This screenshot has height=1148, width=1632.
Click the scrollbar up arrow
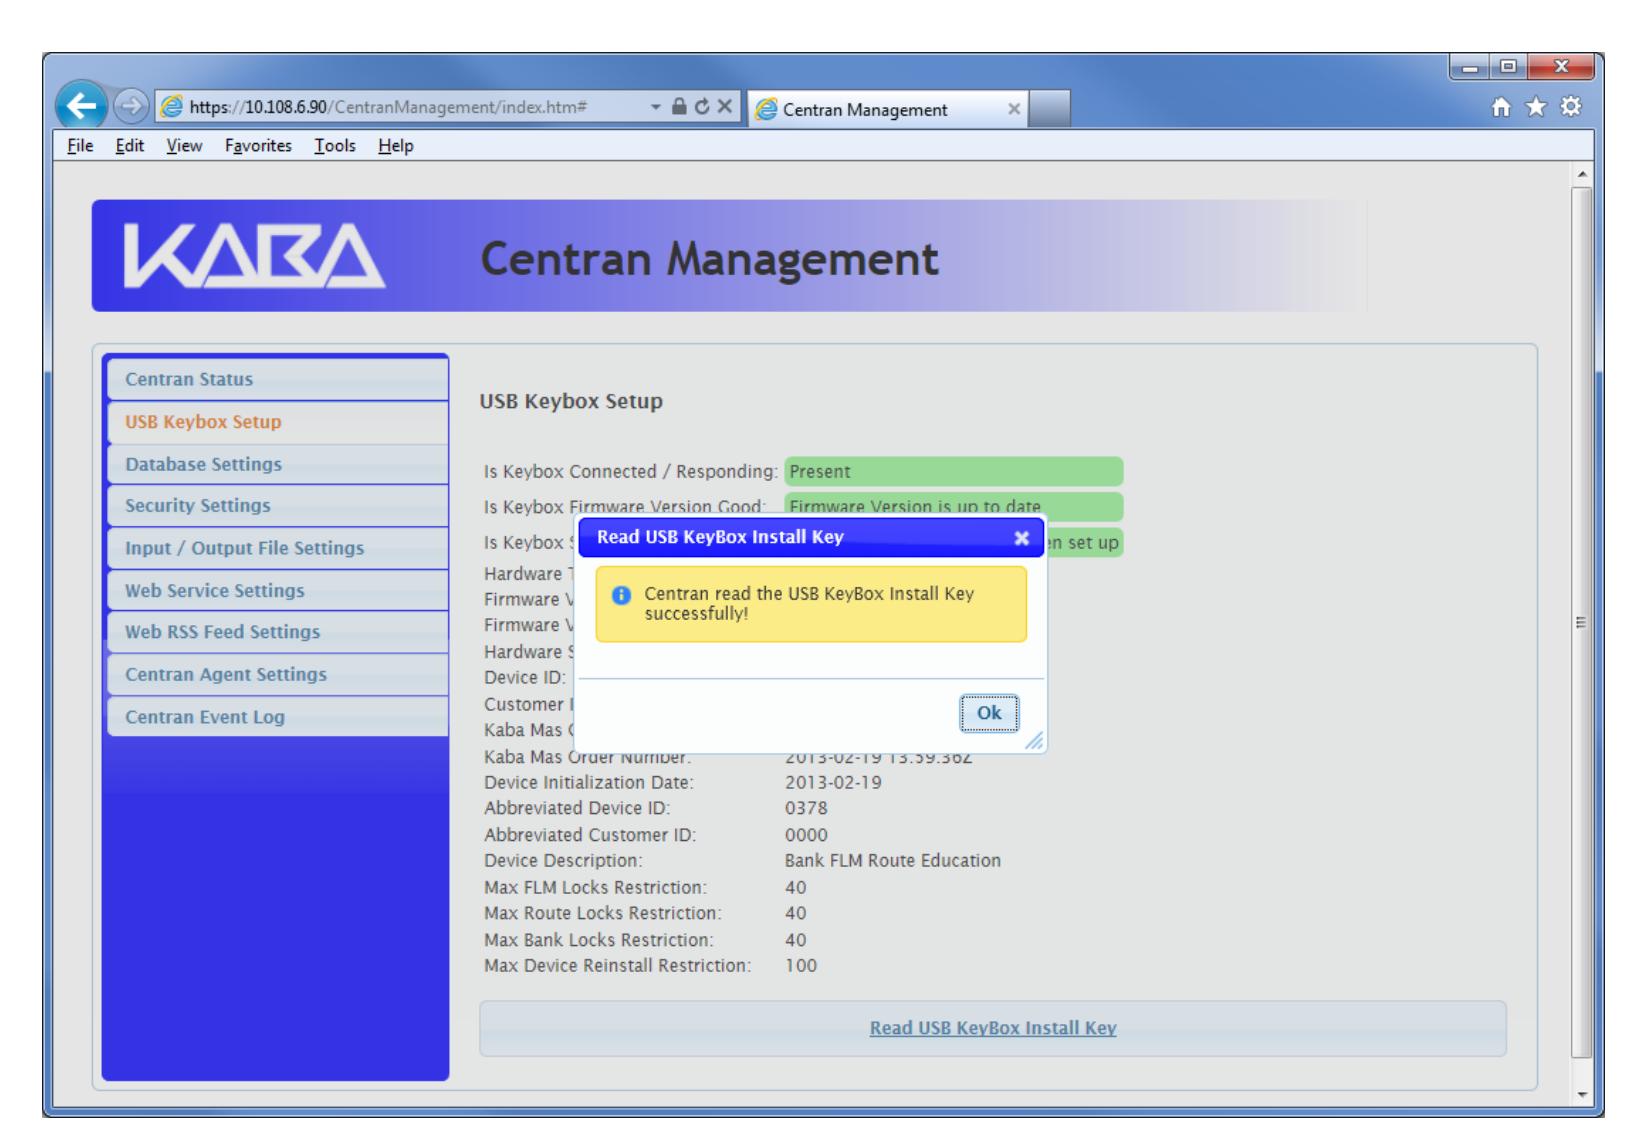[x=1581, y=174]
